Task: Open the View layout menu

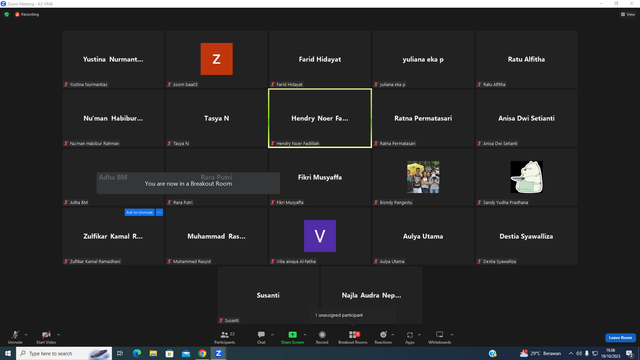Action: [x=628, y=14]
